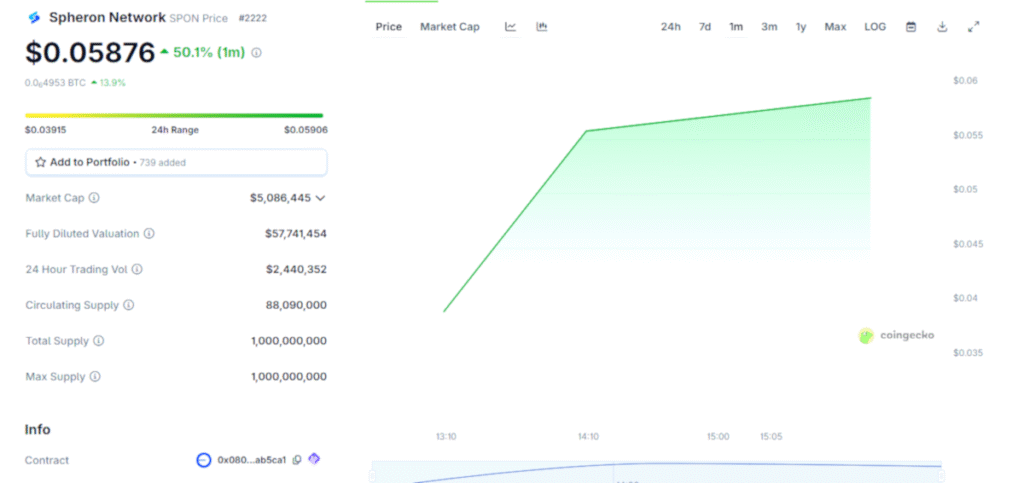Show Fully Diluted Valuation info tooltip

tap(149, 234)
